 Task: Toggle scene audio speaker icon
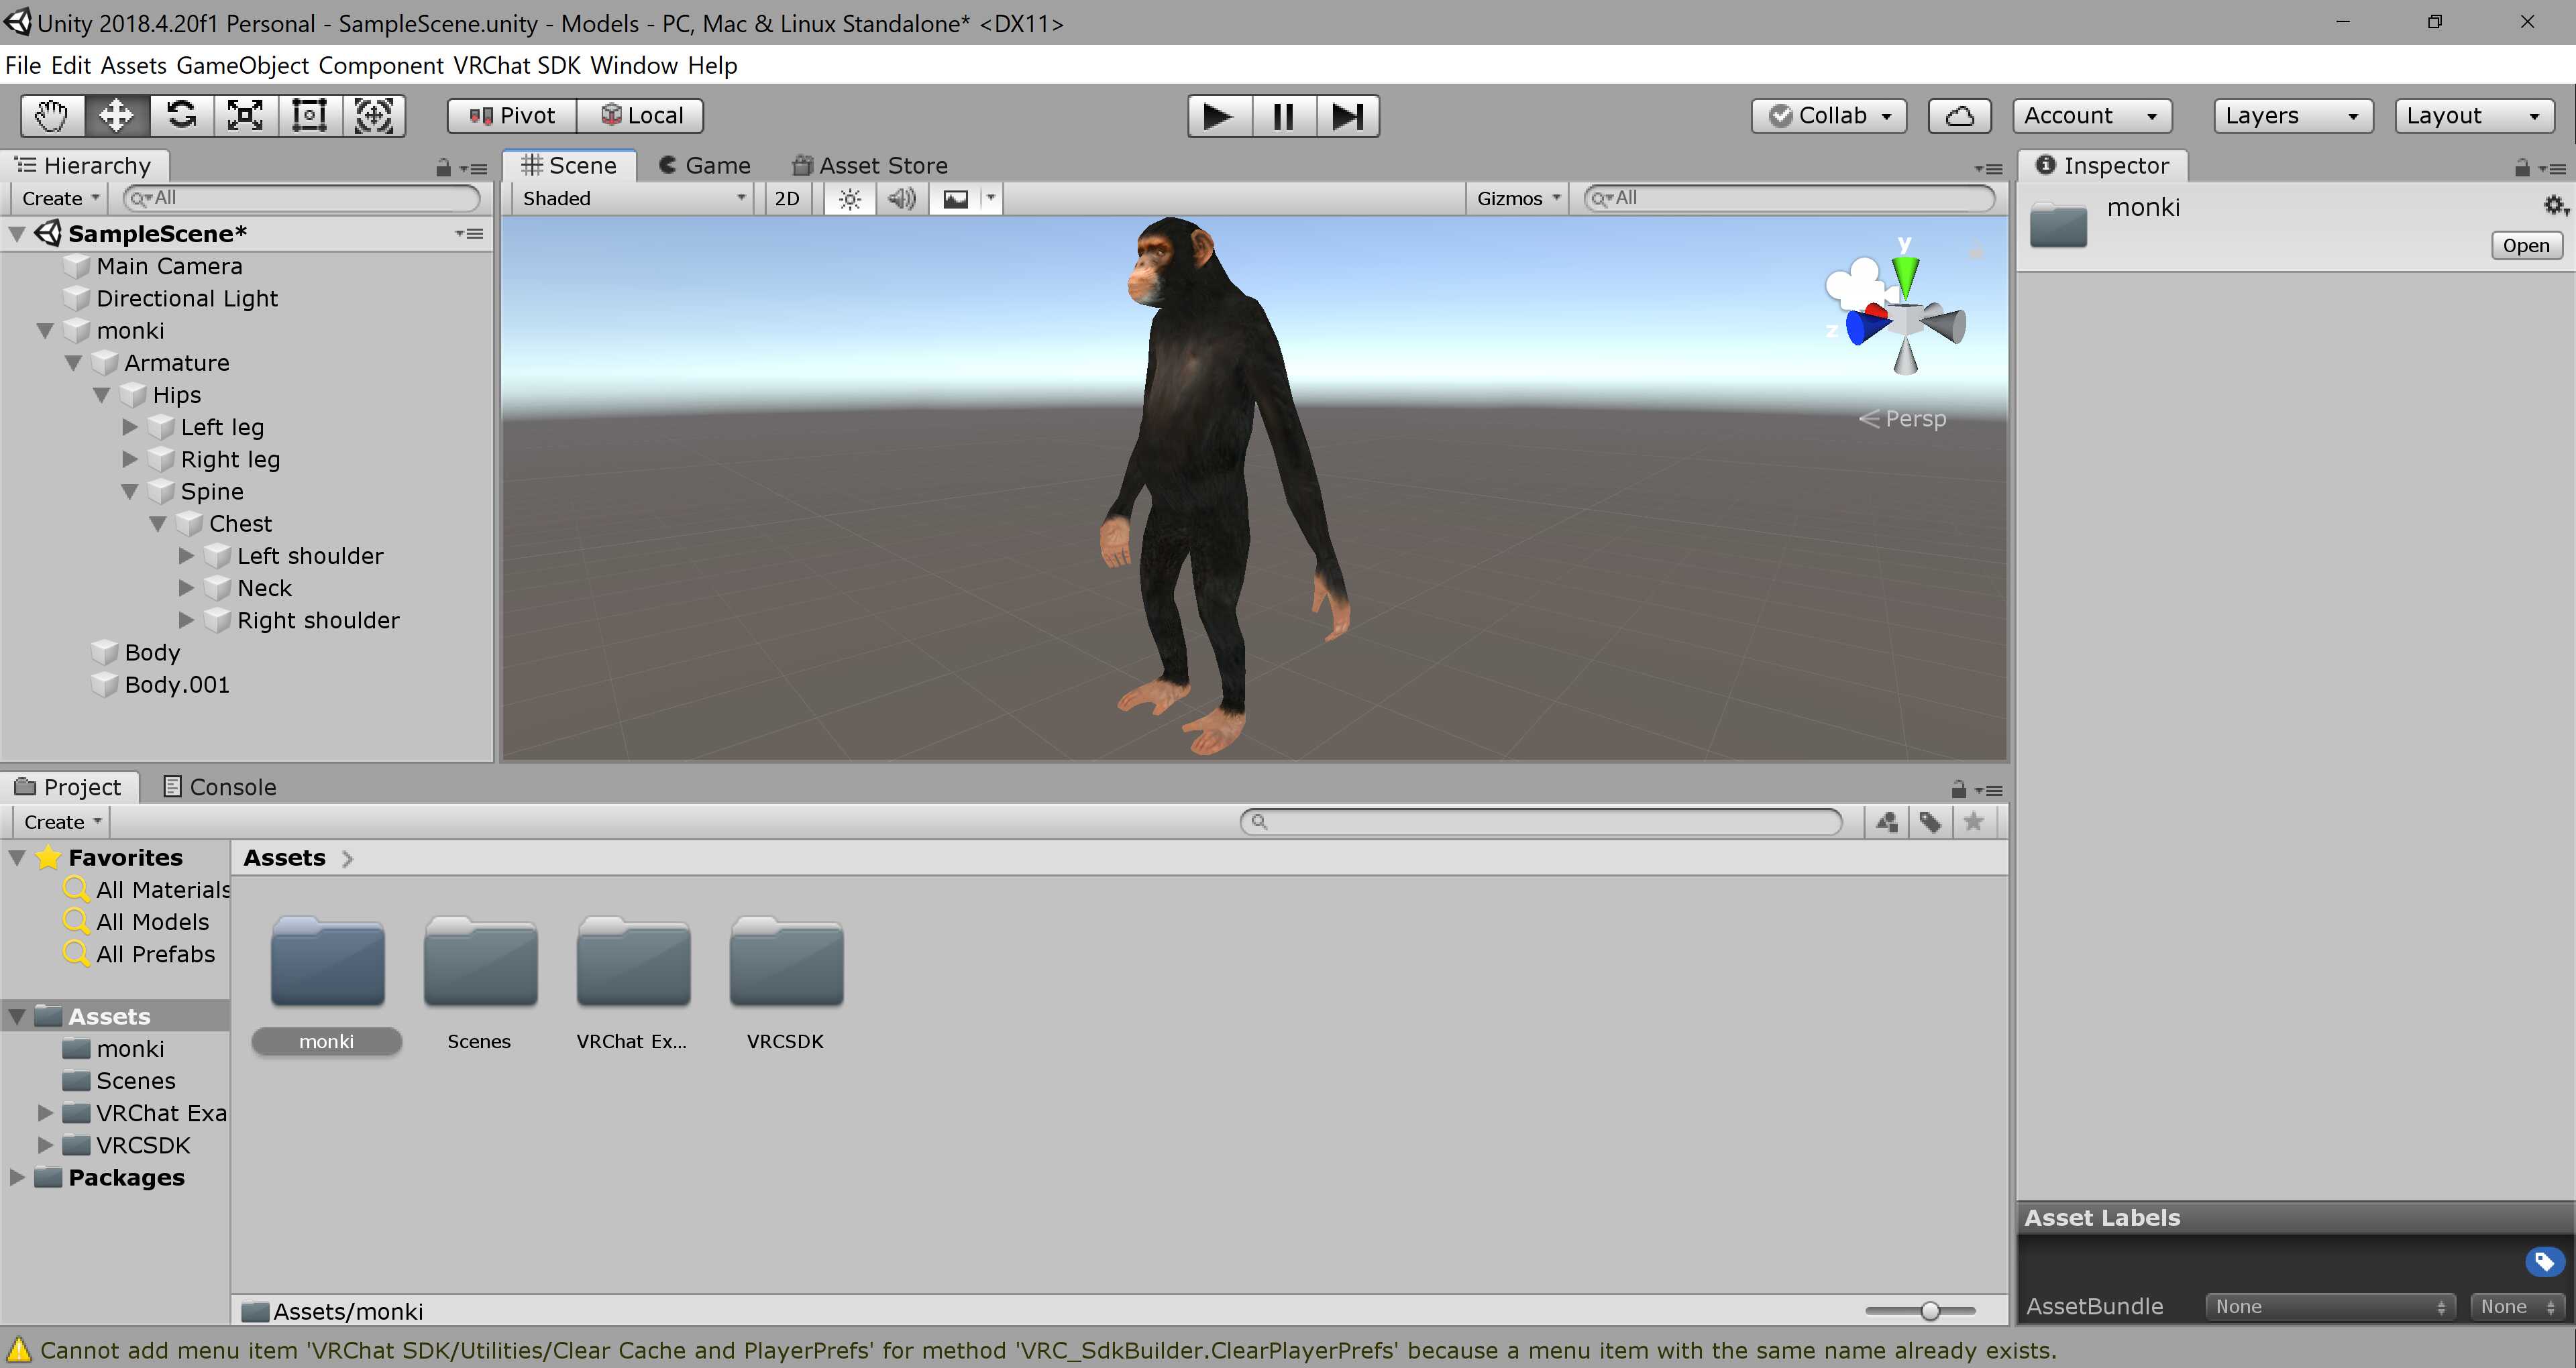coord(901,198)
